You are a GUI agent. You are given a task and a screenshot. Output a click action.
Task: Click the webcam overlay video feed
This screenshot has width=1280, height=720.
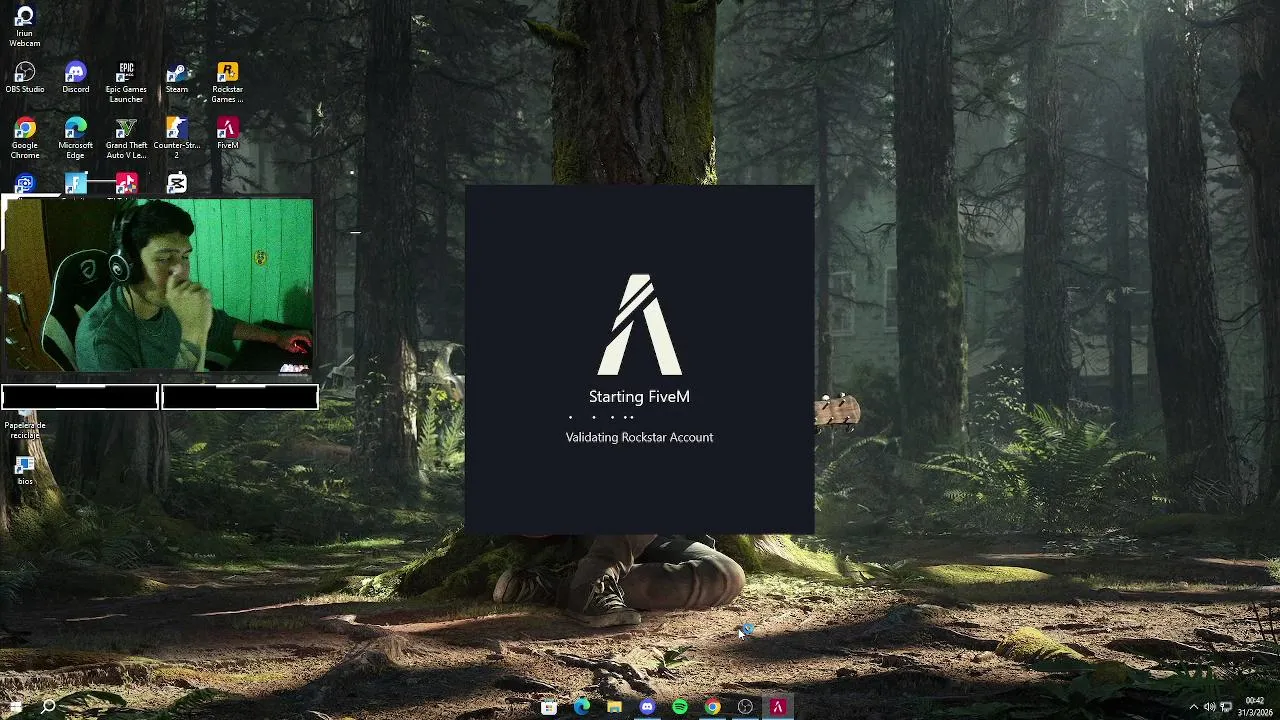pyautogui.click(x=158, y=285)
